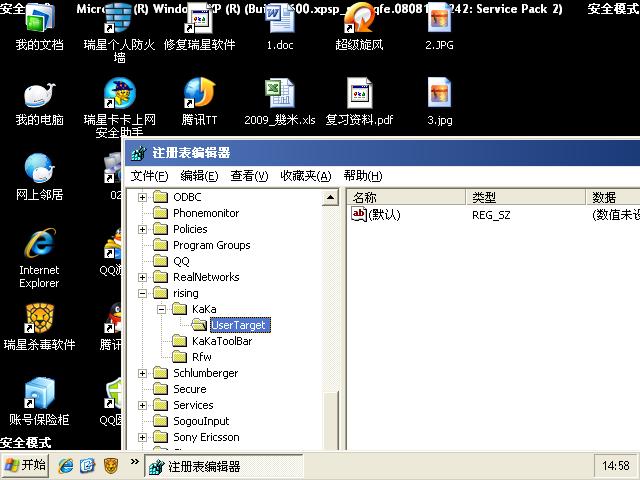Collapse the rising registry key
This screenshot has width=640, height=480.
pos(142,293)
